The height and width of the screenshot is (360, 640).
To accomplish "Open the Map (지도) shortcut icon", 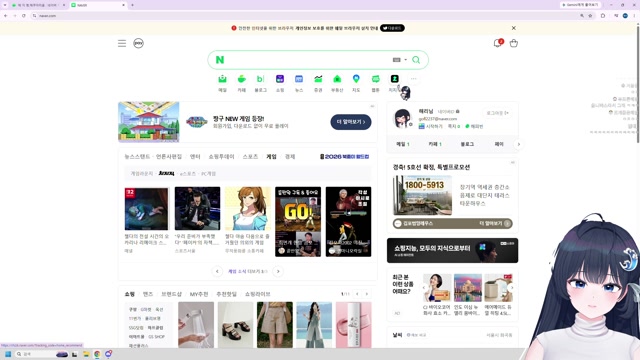I will pos(356,79).
